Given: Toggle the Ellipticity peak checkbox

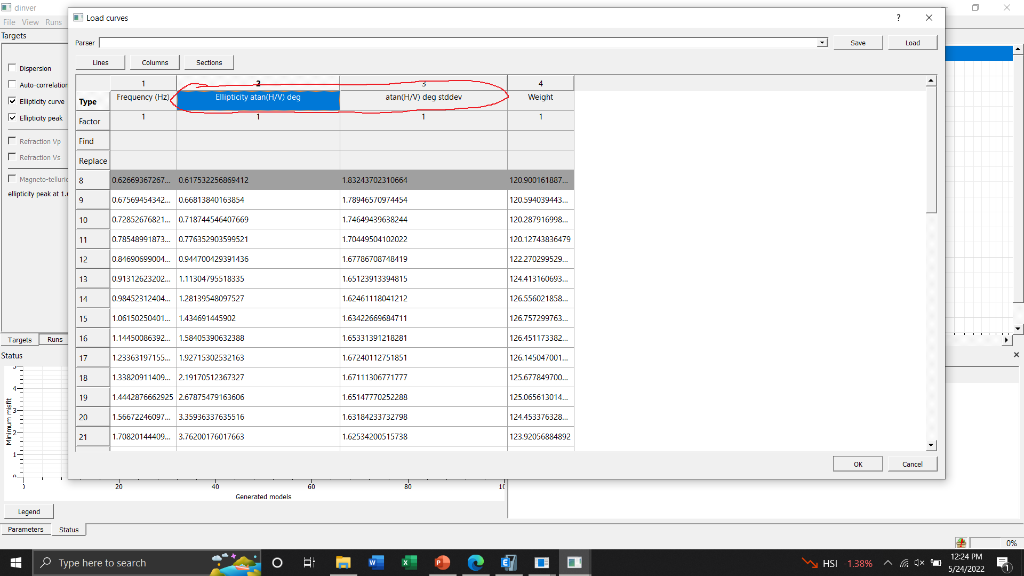Looking at the screenshot, I should click(x=11, y=118).
